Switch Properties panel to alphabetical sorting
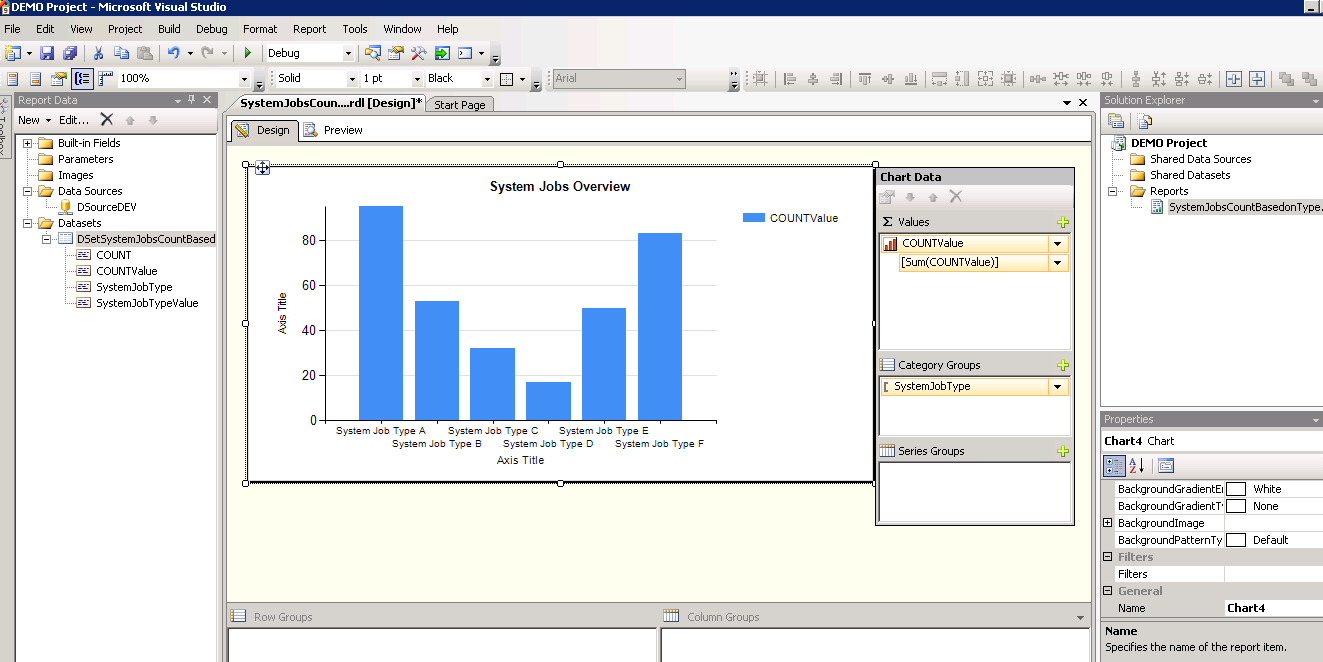The height and width of the screenshot is (662, 1323). 1136,464
